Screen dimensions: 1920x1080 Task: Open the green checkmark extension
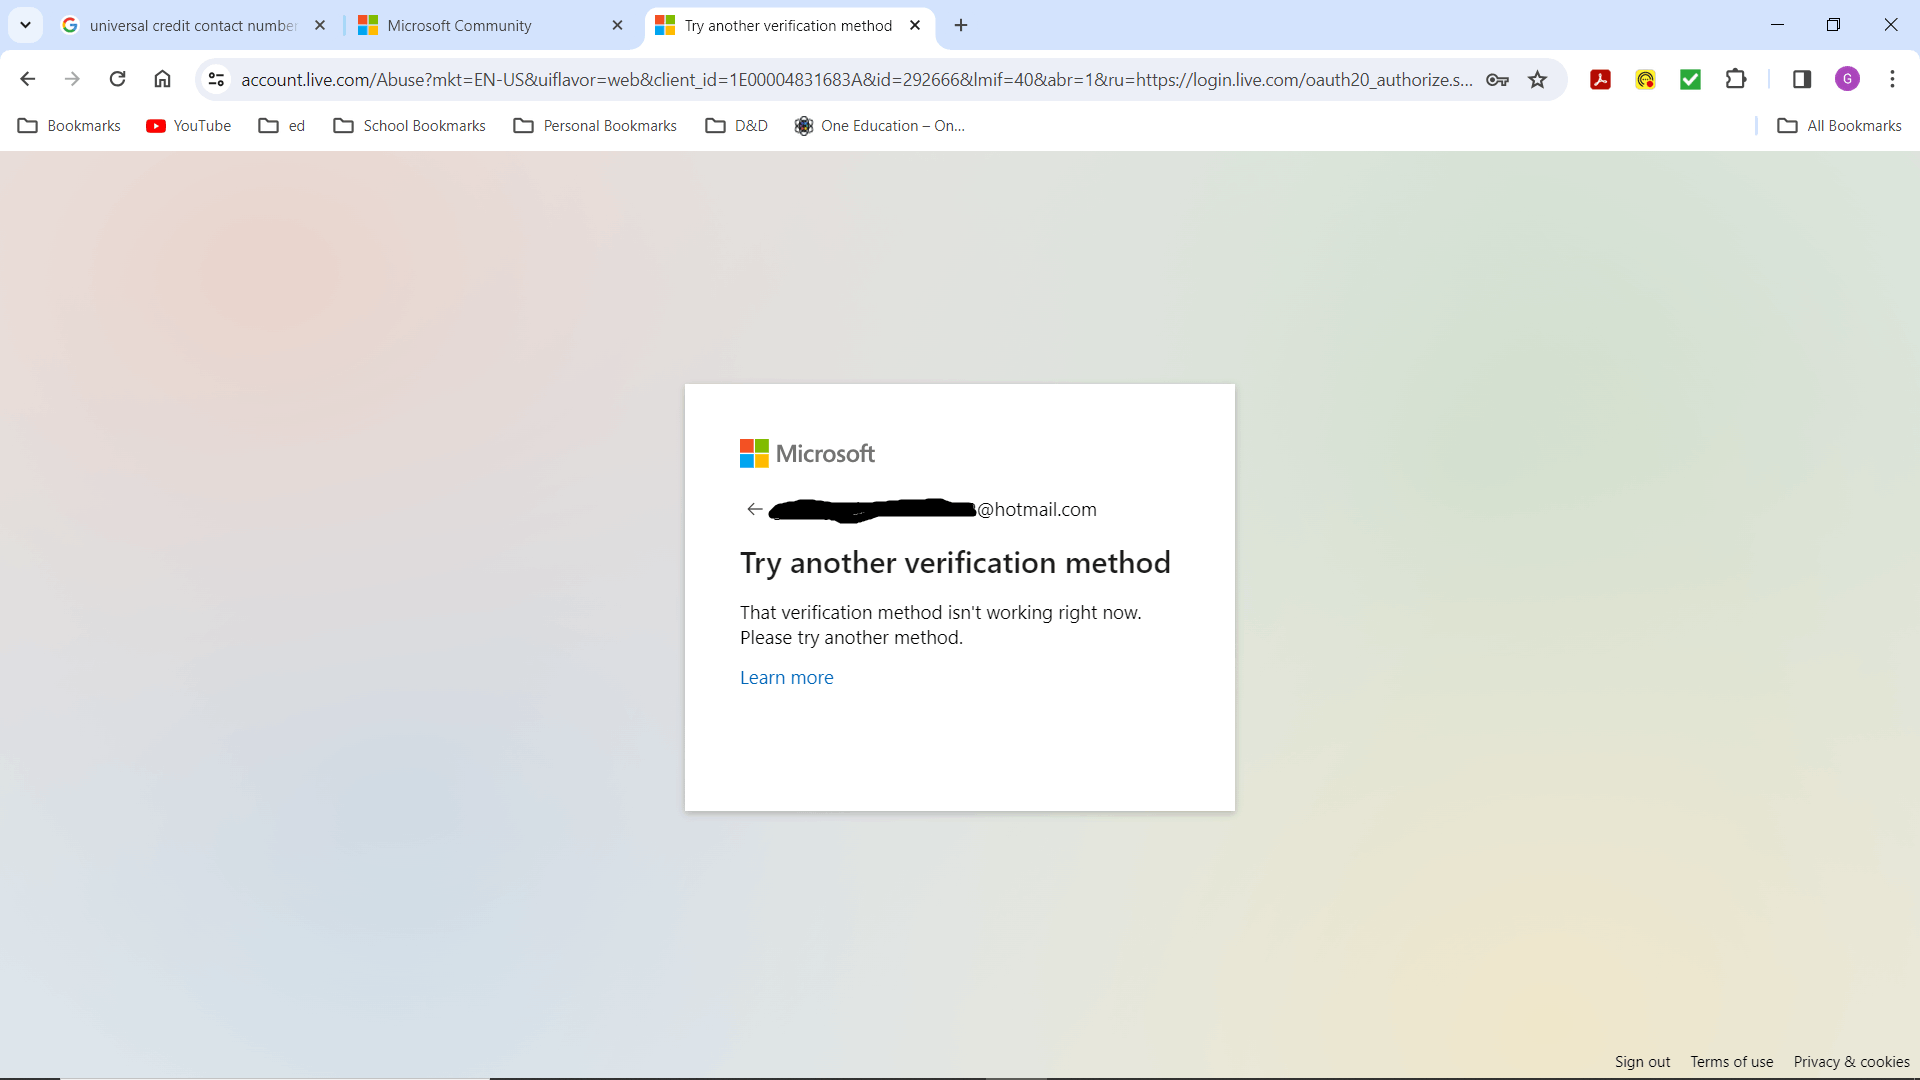click(1690, 80)
